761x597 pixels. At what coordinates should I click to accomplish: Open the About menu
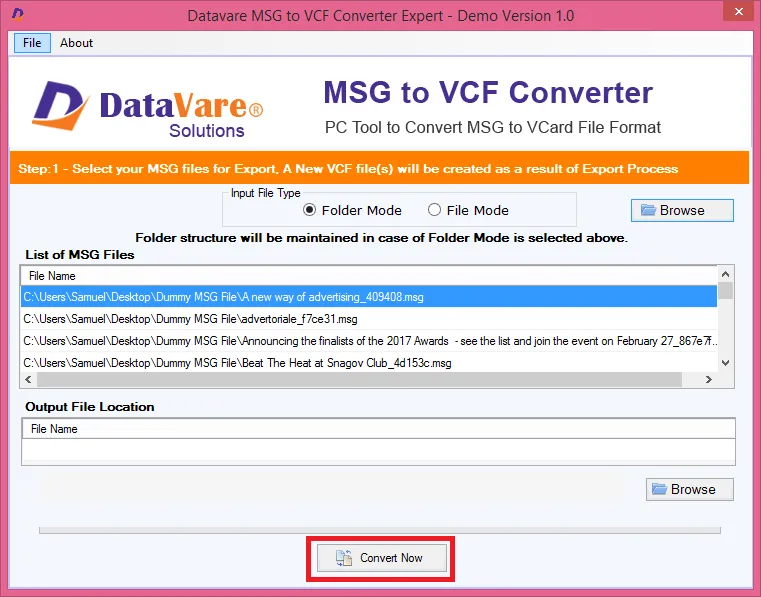[x=76, y=43]
